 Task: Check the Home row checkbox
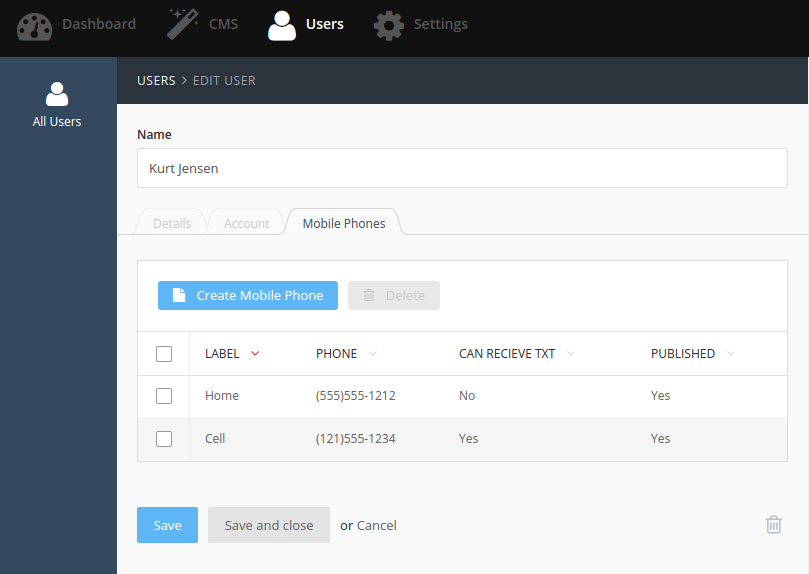pos(164,396)
